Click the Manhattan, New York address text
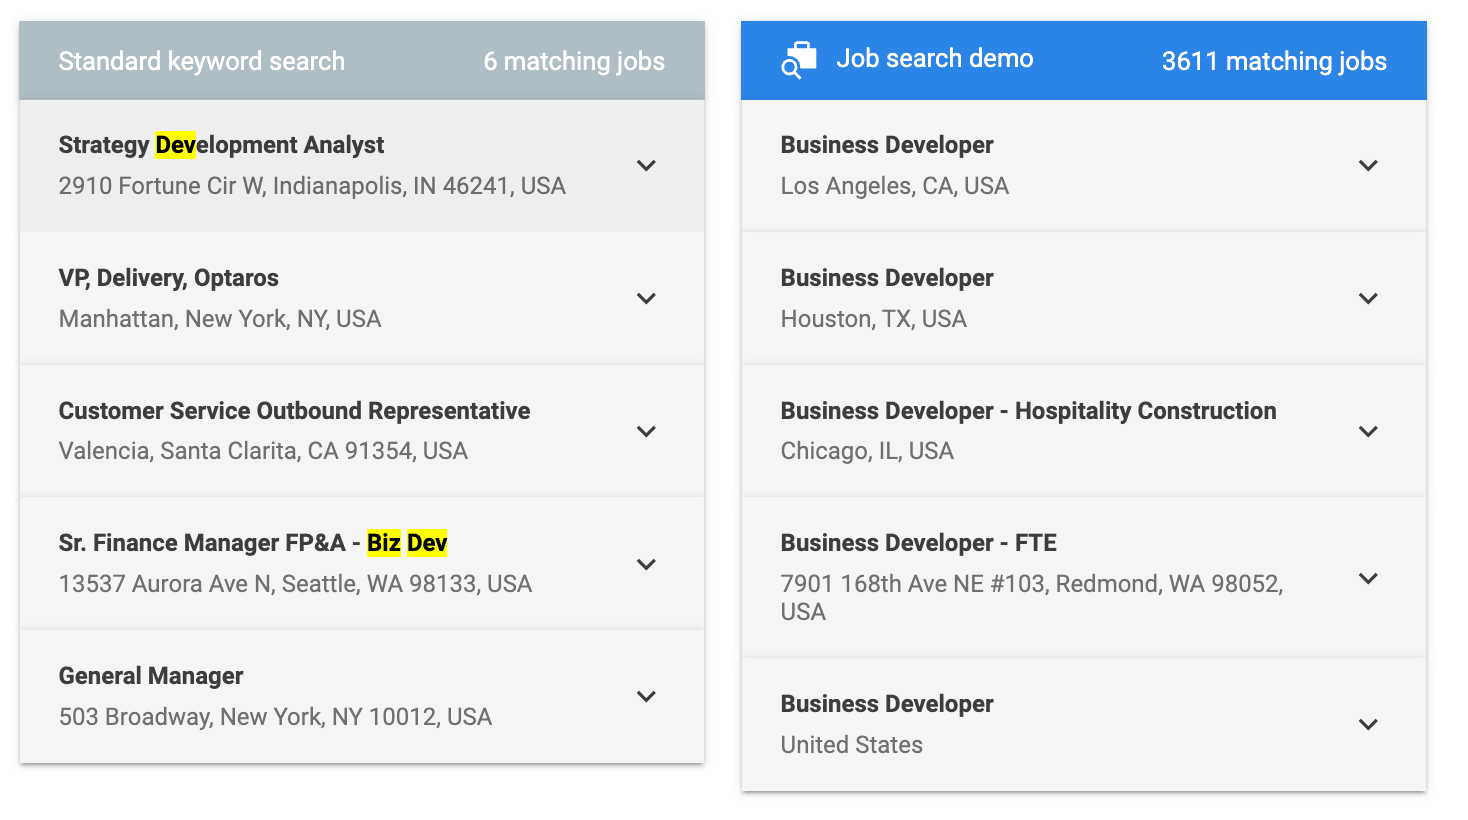 220,319
